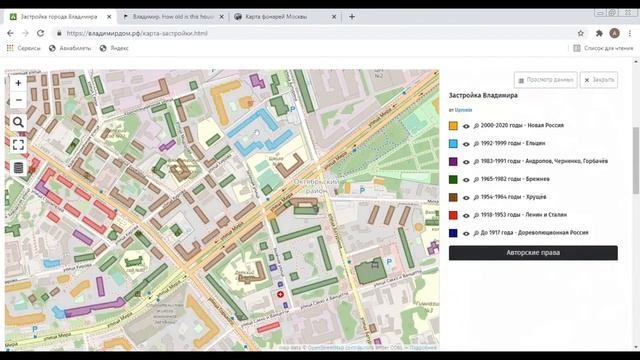This screenshot has width=640, height=360.
Task: Zoom out the map with minus button
Action: coord(18,100)
